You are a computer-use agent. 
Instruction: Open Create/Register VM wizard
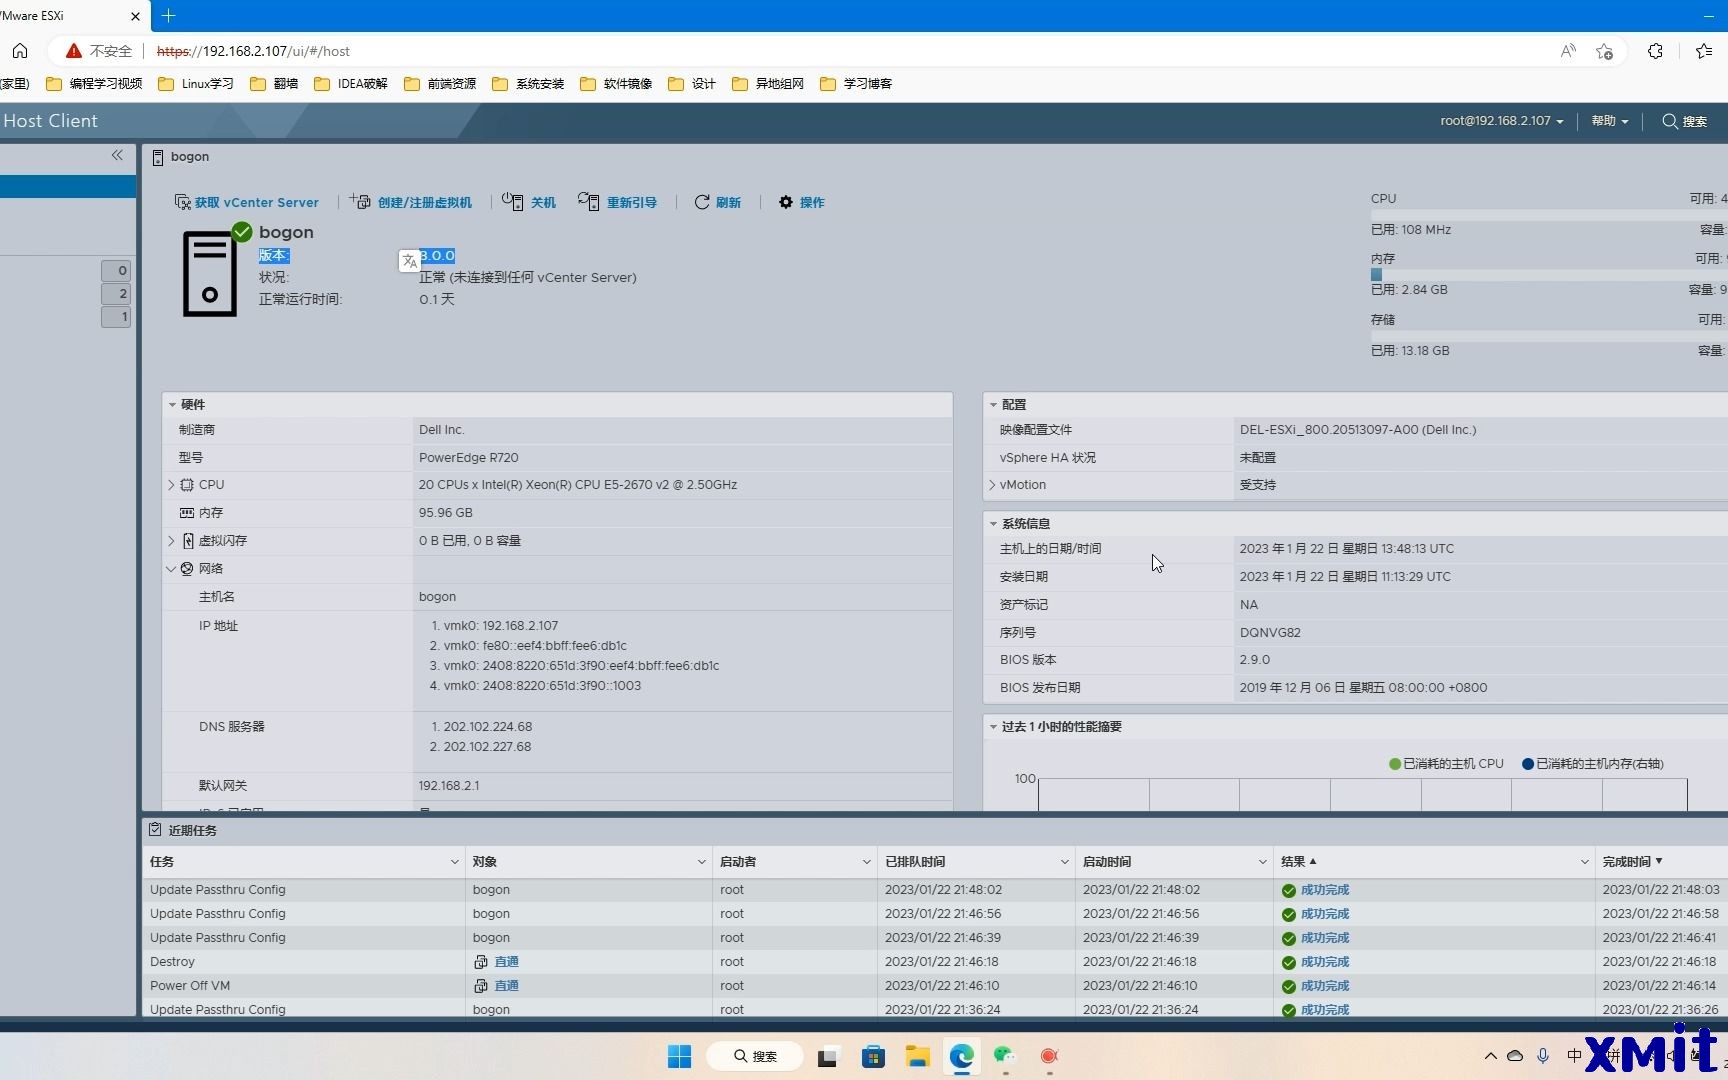tap(411, 202)
